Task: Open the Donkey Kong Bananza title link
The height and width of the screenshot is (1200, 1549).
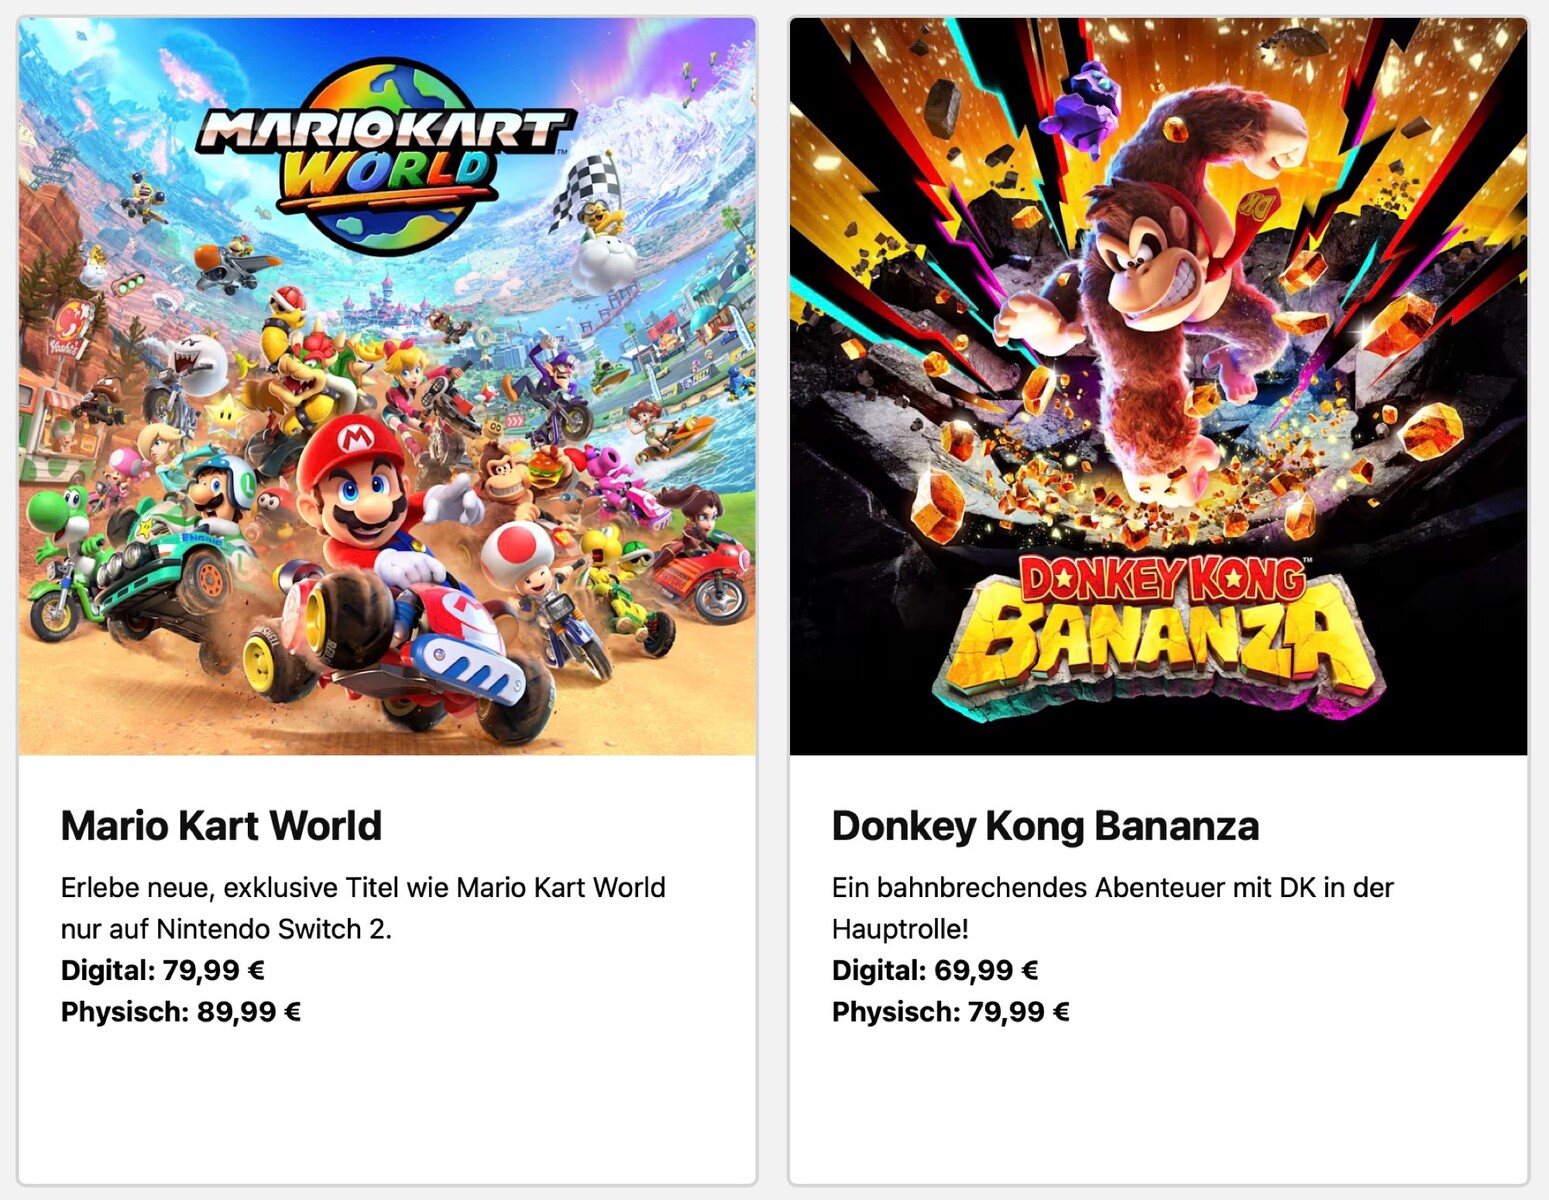Action: (1045, 826)
